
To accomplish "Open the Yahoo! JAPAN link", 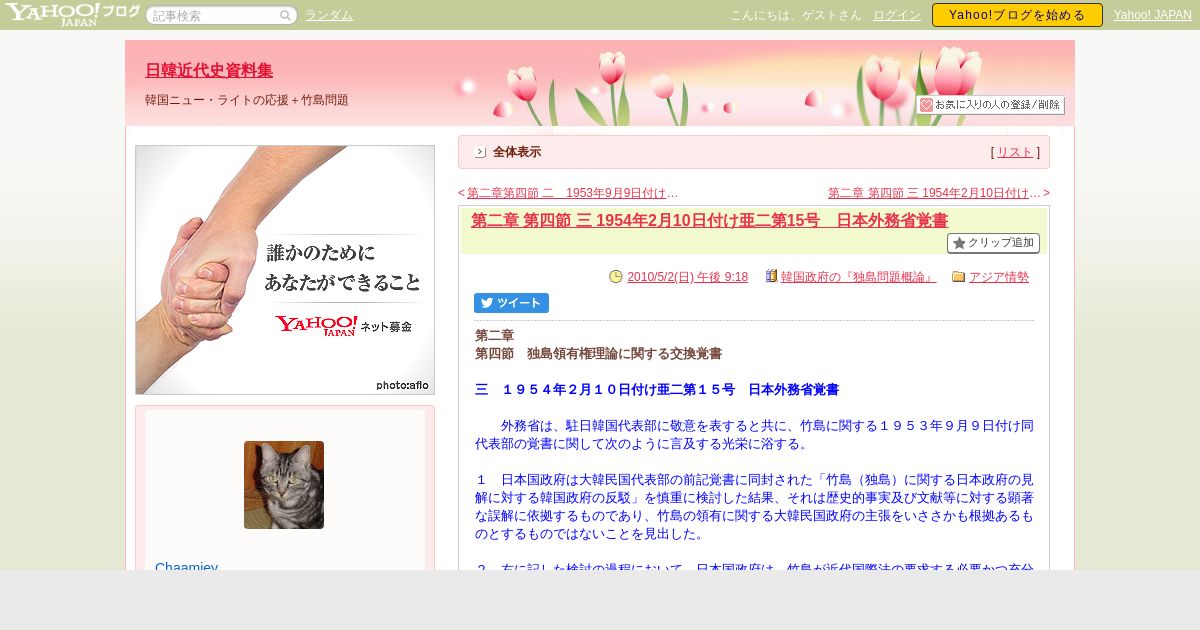I will (1152, 15).
